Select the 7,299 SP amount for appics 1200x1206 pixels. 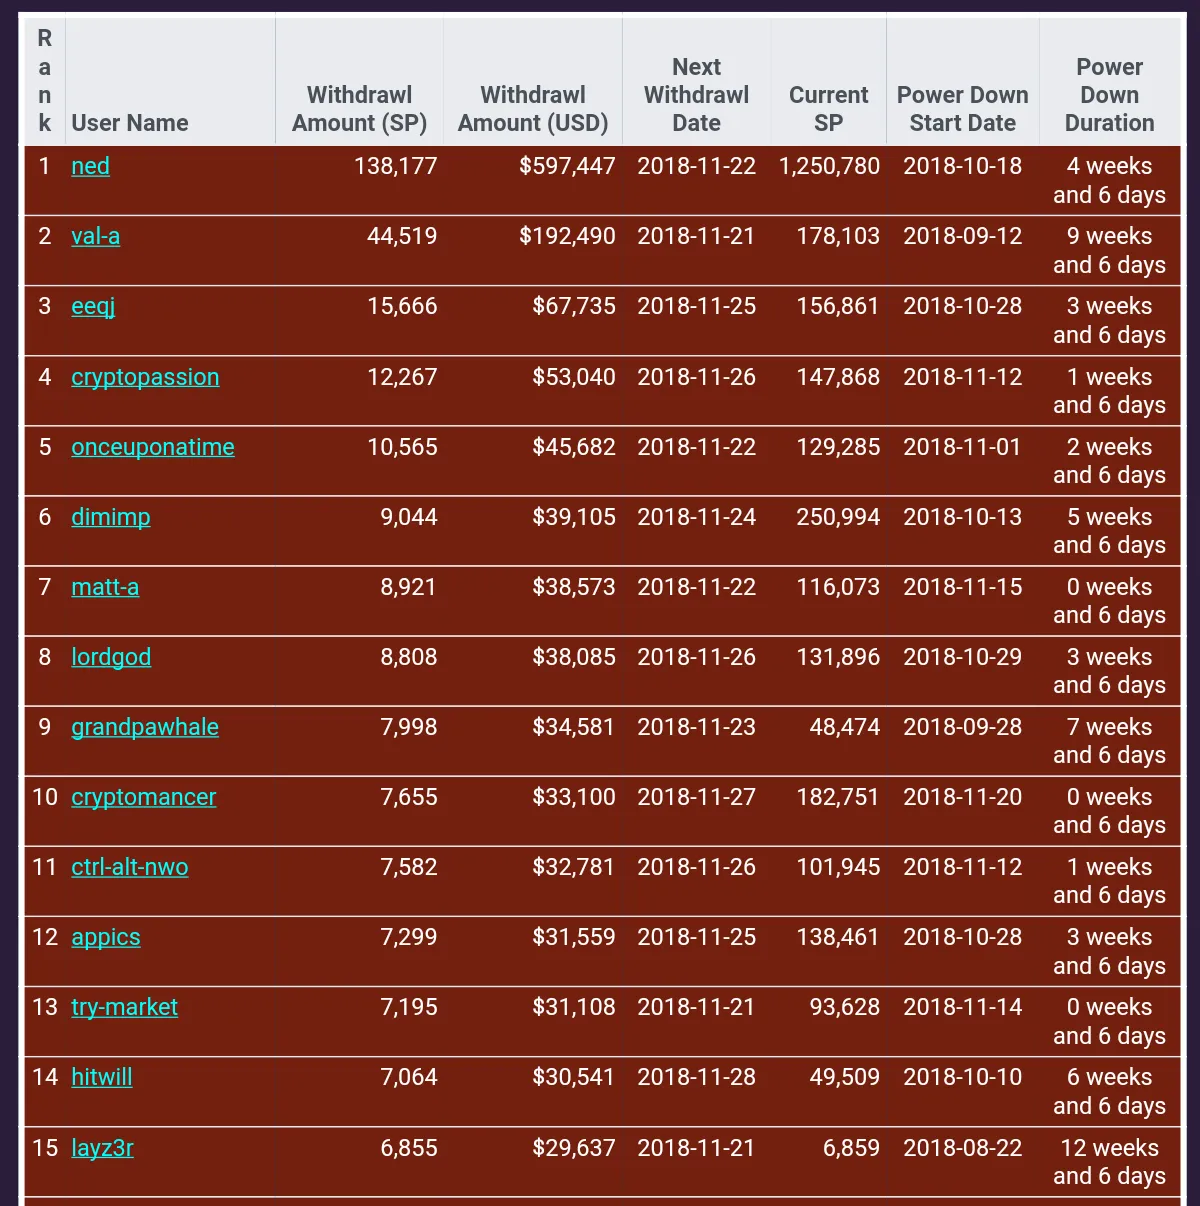tap(409, 938)
